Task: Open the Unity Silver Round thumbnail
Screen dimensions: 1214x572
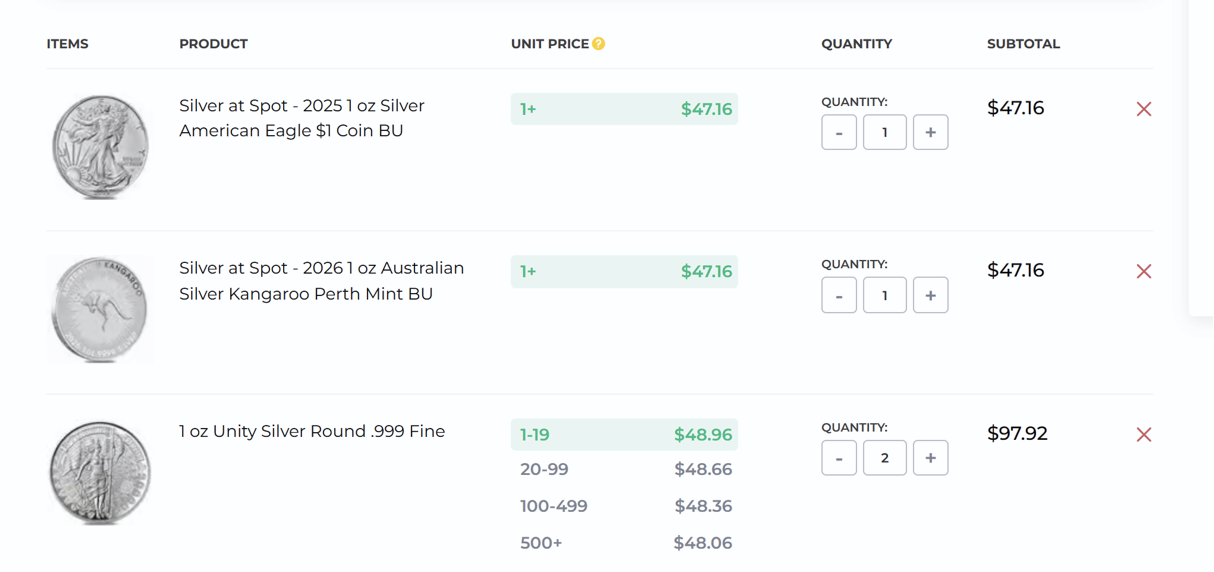Action: [100, 472]
